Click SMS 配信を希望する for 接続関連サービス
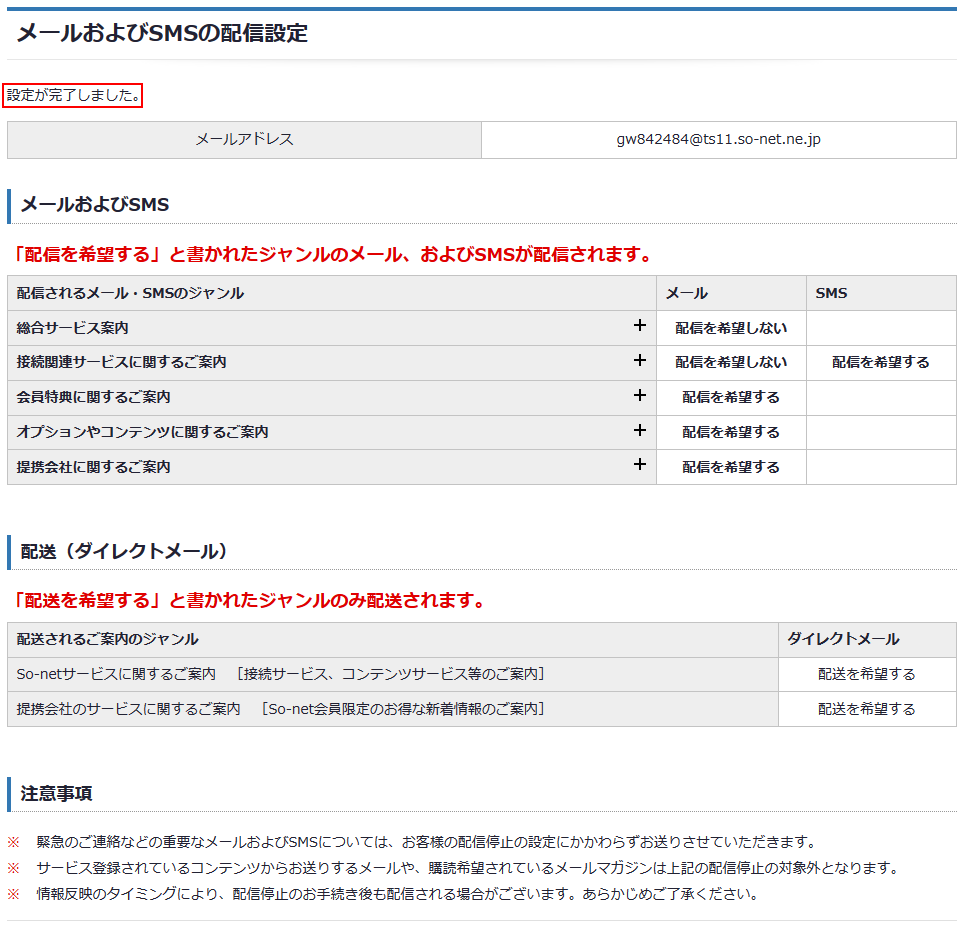This screenshot has width=967, height=933. click(880, 363)
